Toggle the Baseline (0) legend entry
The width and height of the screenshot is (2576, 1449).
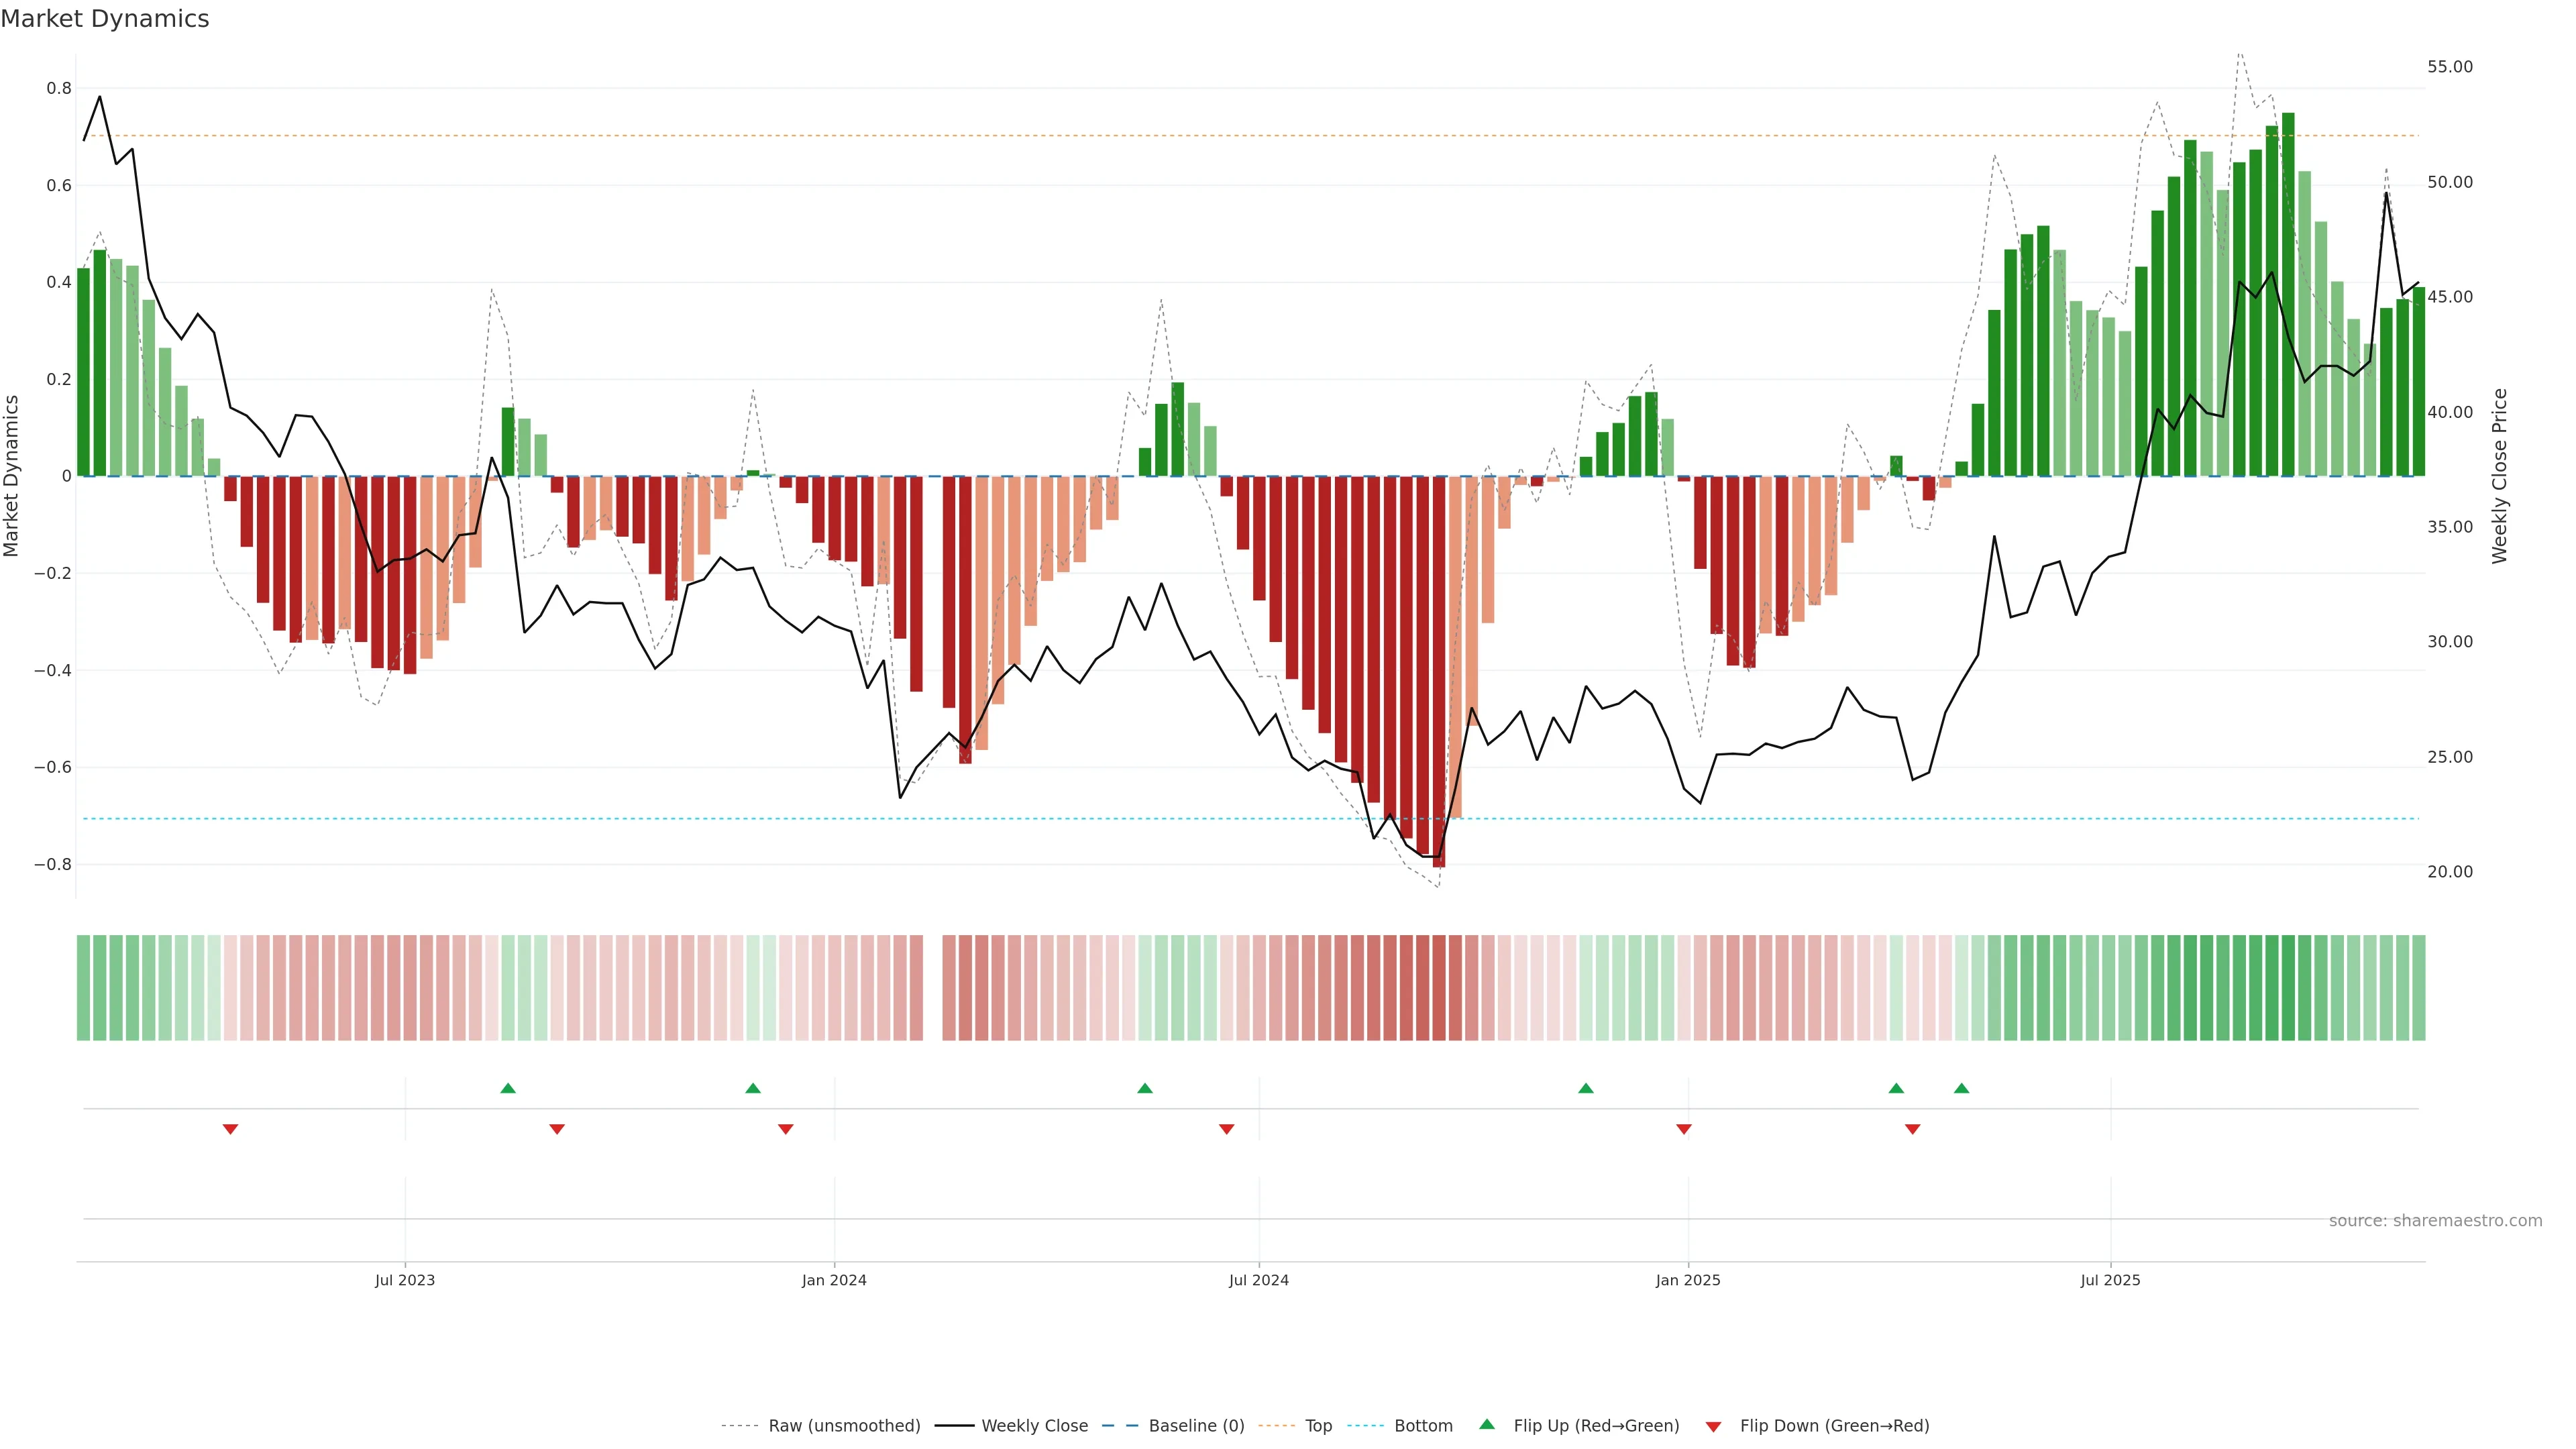(1196, 1426)
